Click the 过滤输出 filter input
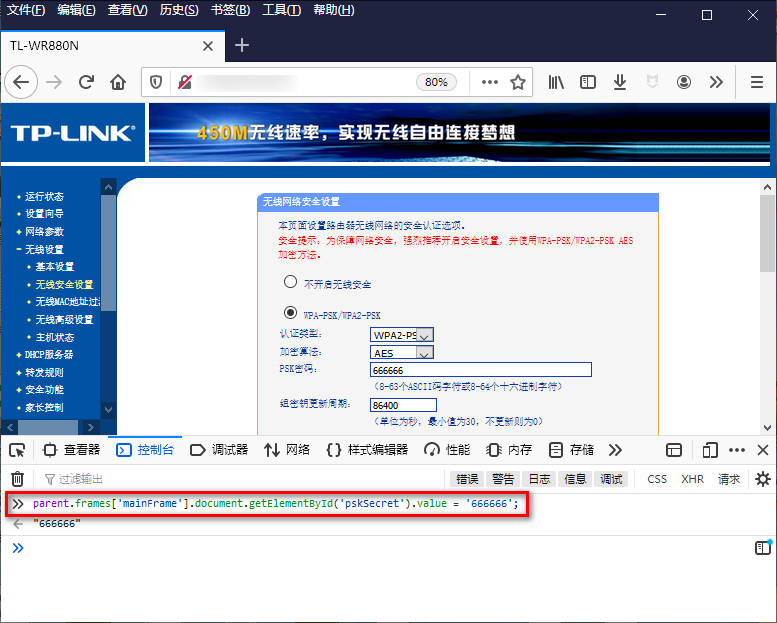Image resolution: width=777 pixels, height=623 pixels. (x=243, y=479)
